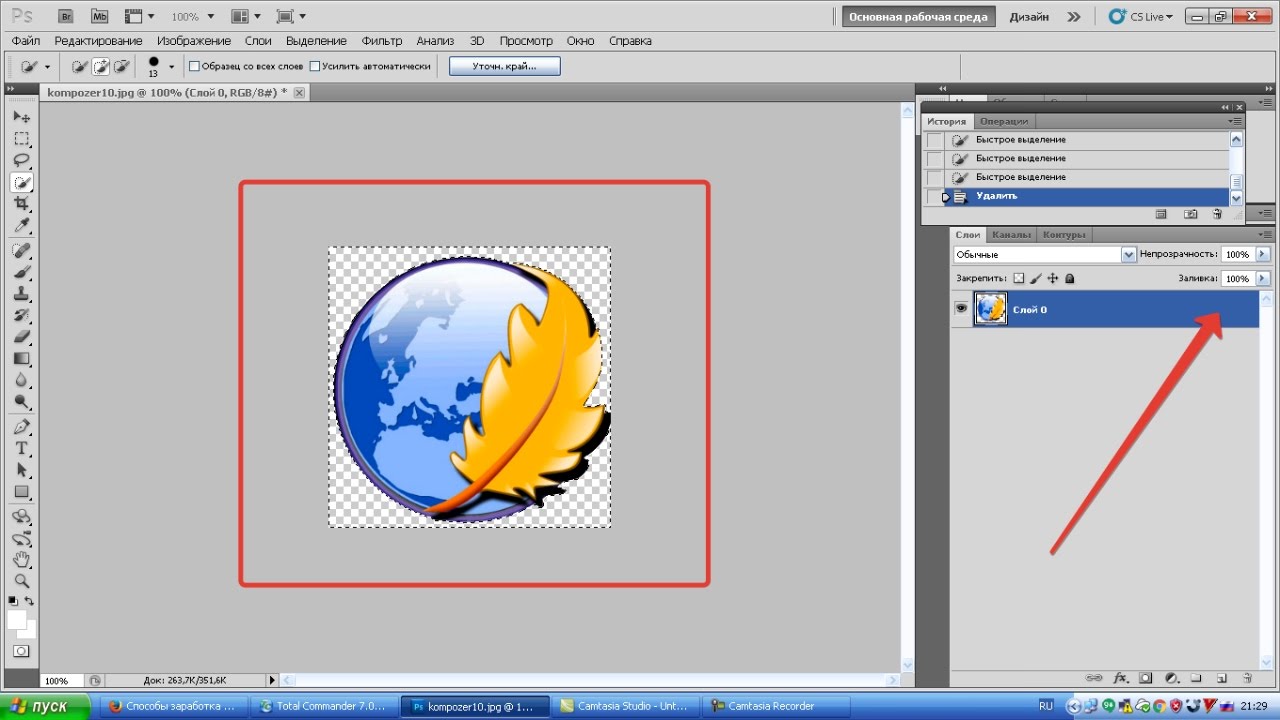Switch to the 'Каналы' tab

point(1011,235)
